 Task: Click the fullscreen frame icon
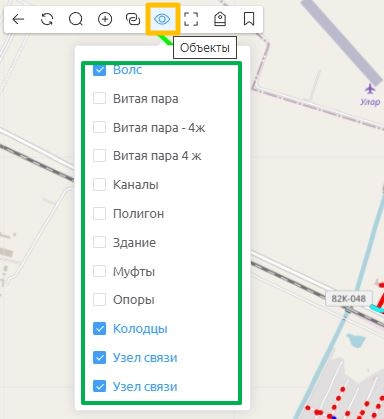191,19
